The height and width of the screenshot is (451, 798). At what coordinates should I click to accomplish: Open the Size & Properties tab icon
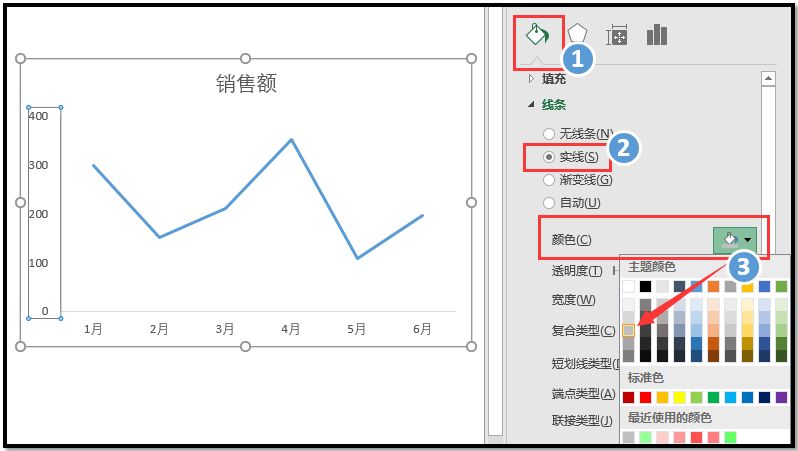[x=616, y=36]
